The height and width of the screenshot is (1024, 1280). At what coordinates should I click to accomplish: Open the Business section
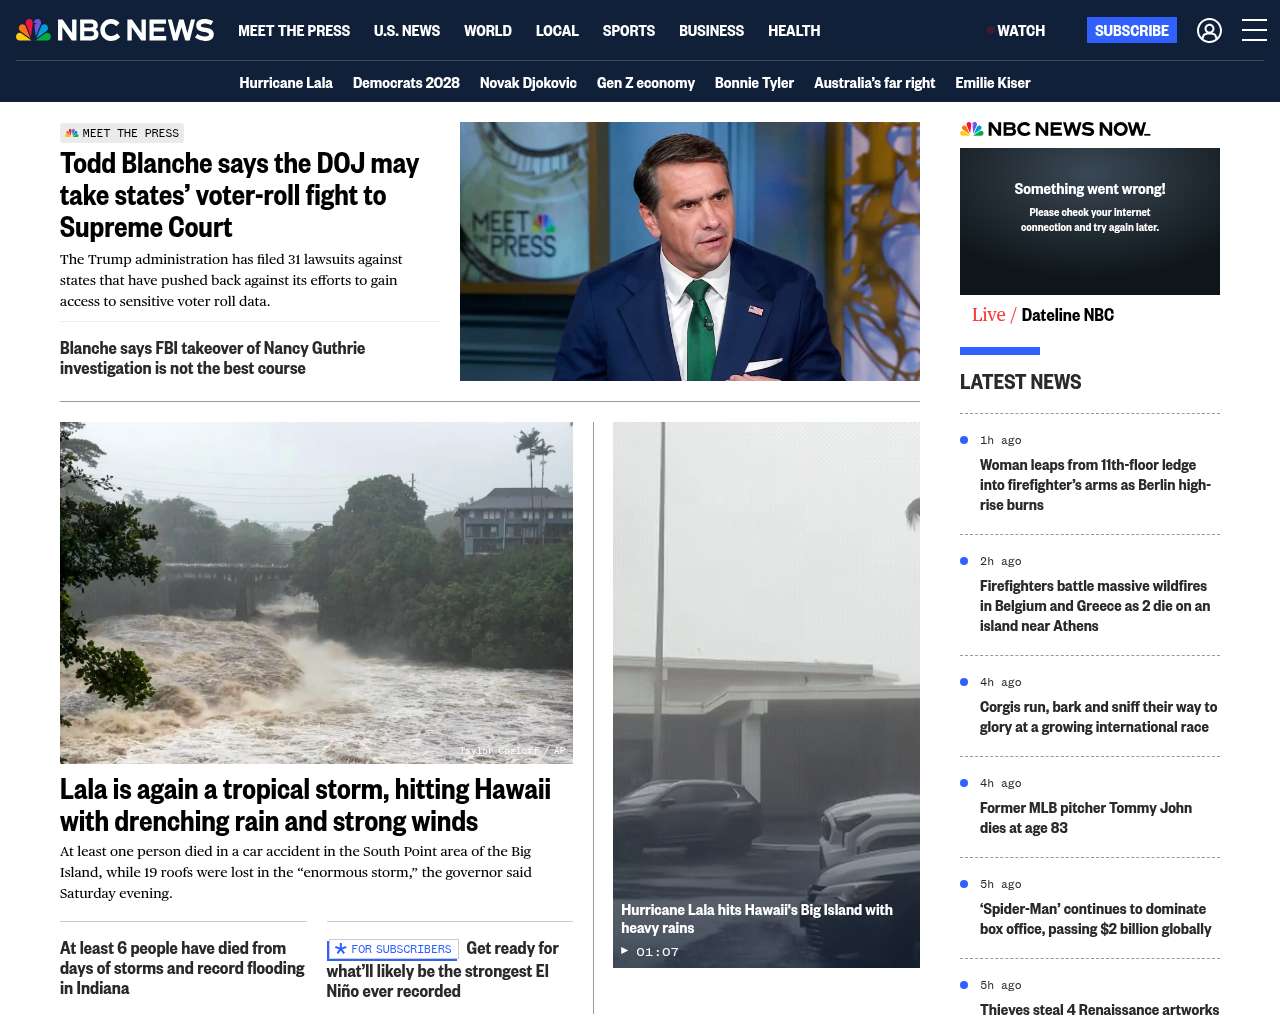pyautogui.click(x=711, y=31)
